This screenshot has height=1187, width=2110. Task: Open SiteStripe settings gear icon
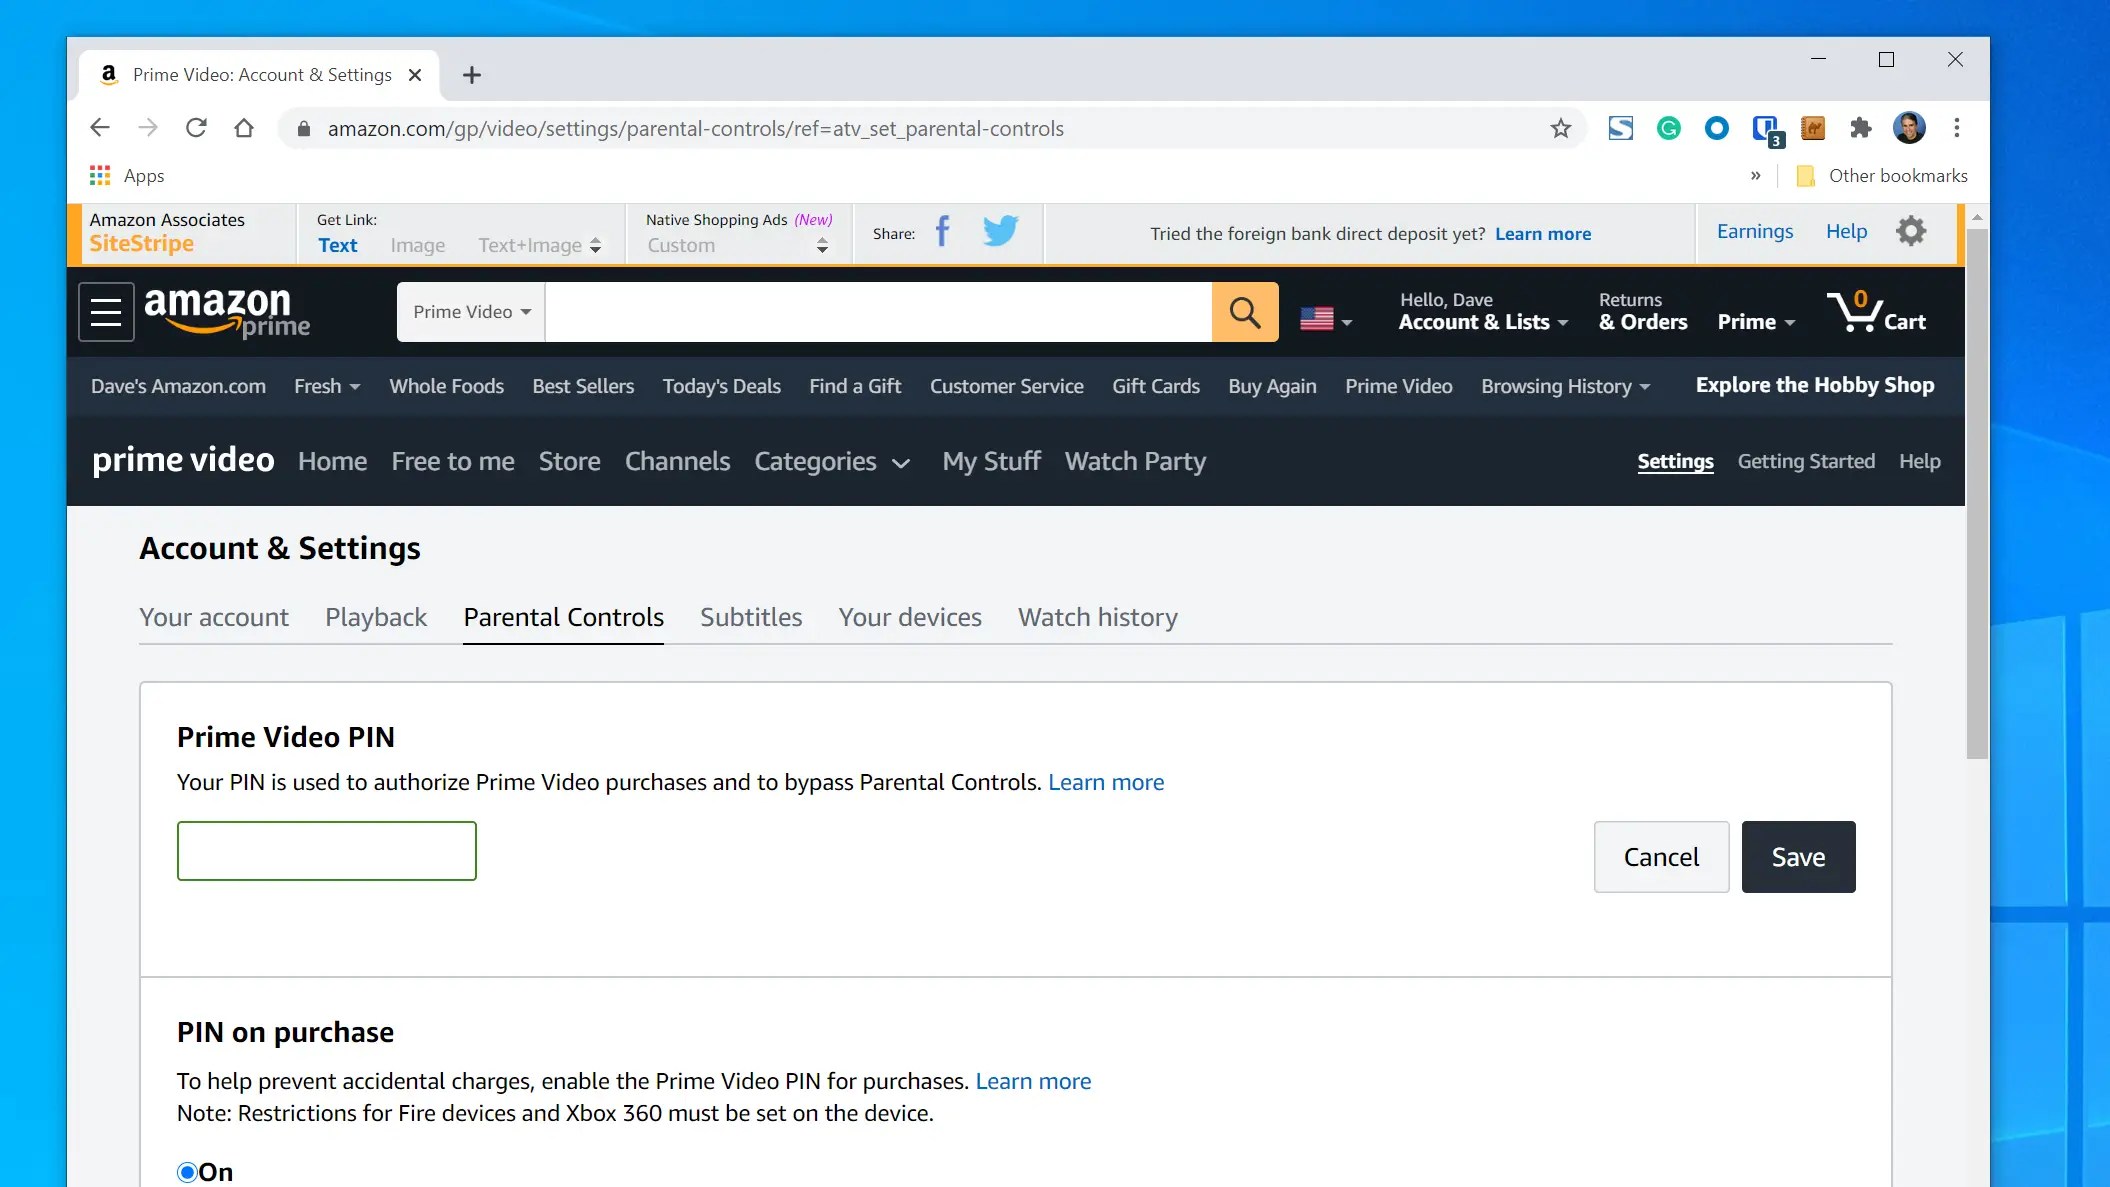click(x=1910, y=232)
